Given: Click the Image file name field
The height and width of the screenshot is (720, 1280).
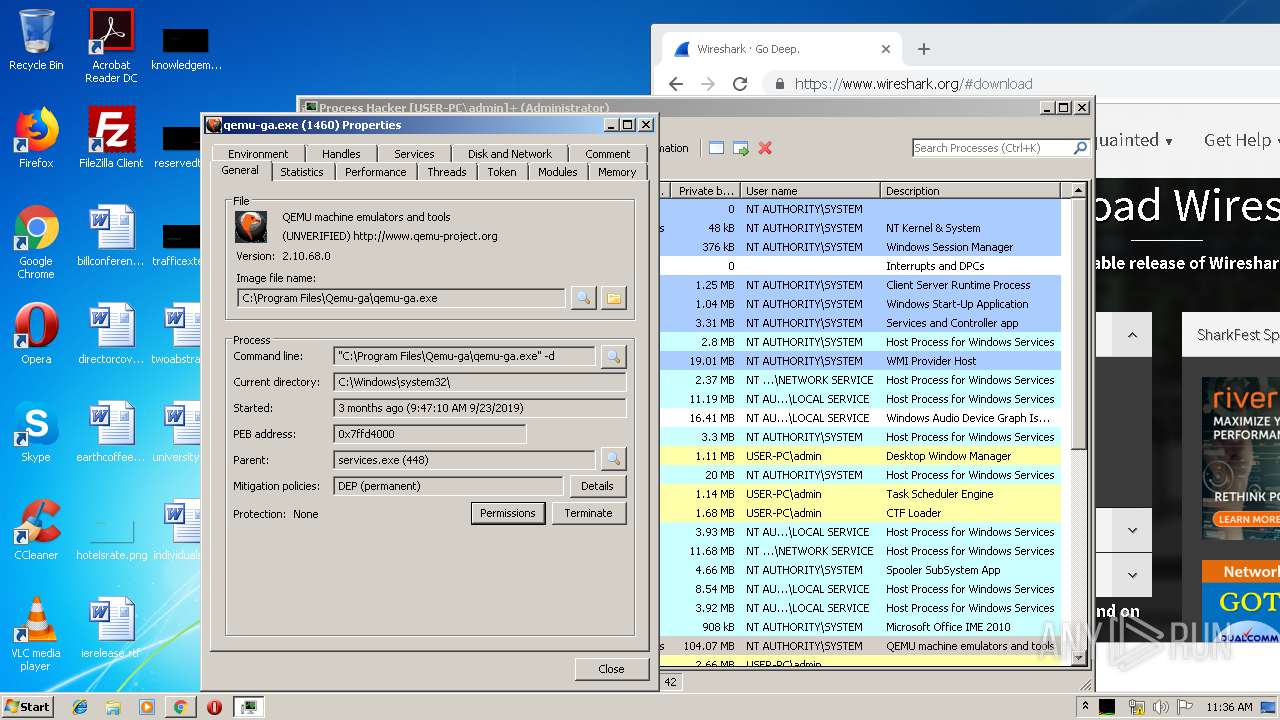Looking at the screenshot, I should point(401,298).
